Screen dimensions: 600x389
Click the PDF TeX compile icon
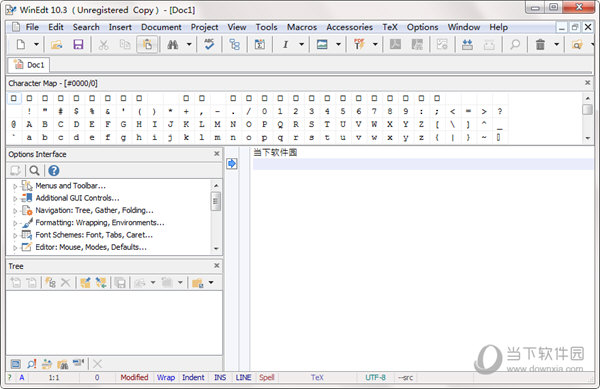(359, 44)
